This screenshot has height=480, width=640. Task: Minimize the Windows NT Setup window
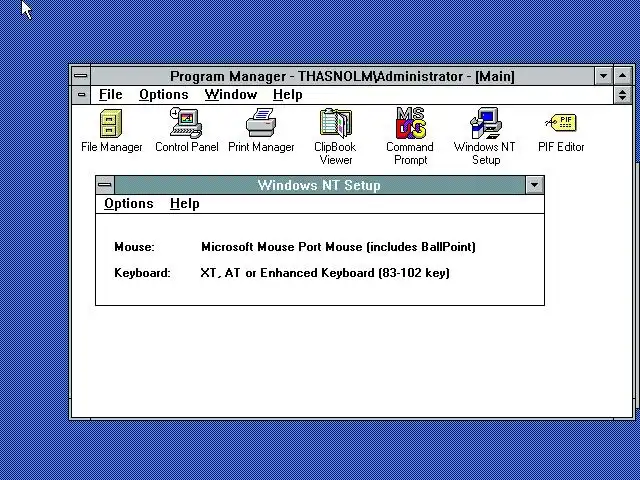tap(534, 185)
